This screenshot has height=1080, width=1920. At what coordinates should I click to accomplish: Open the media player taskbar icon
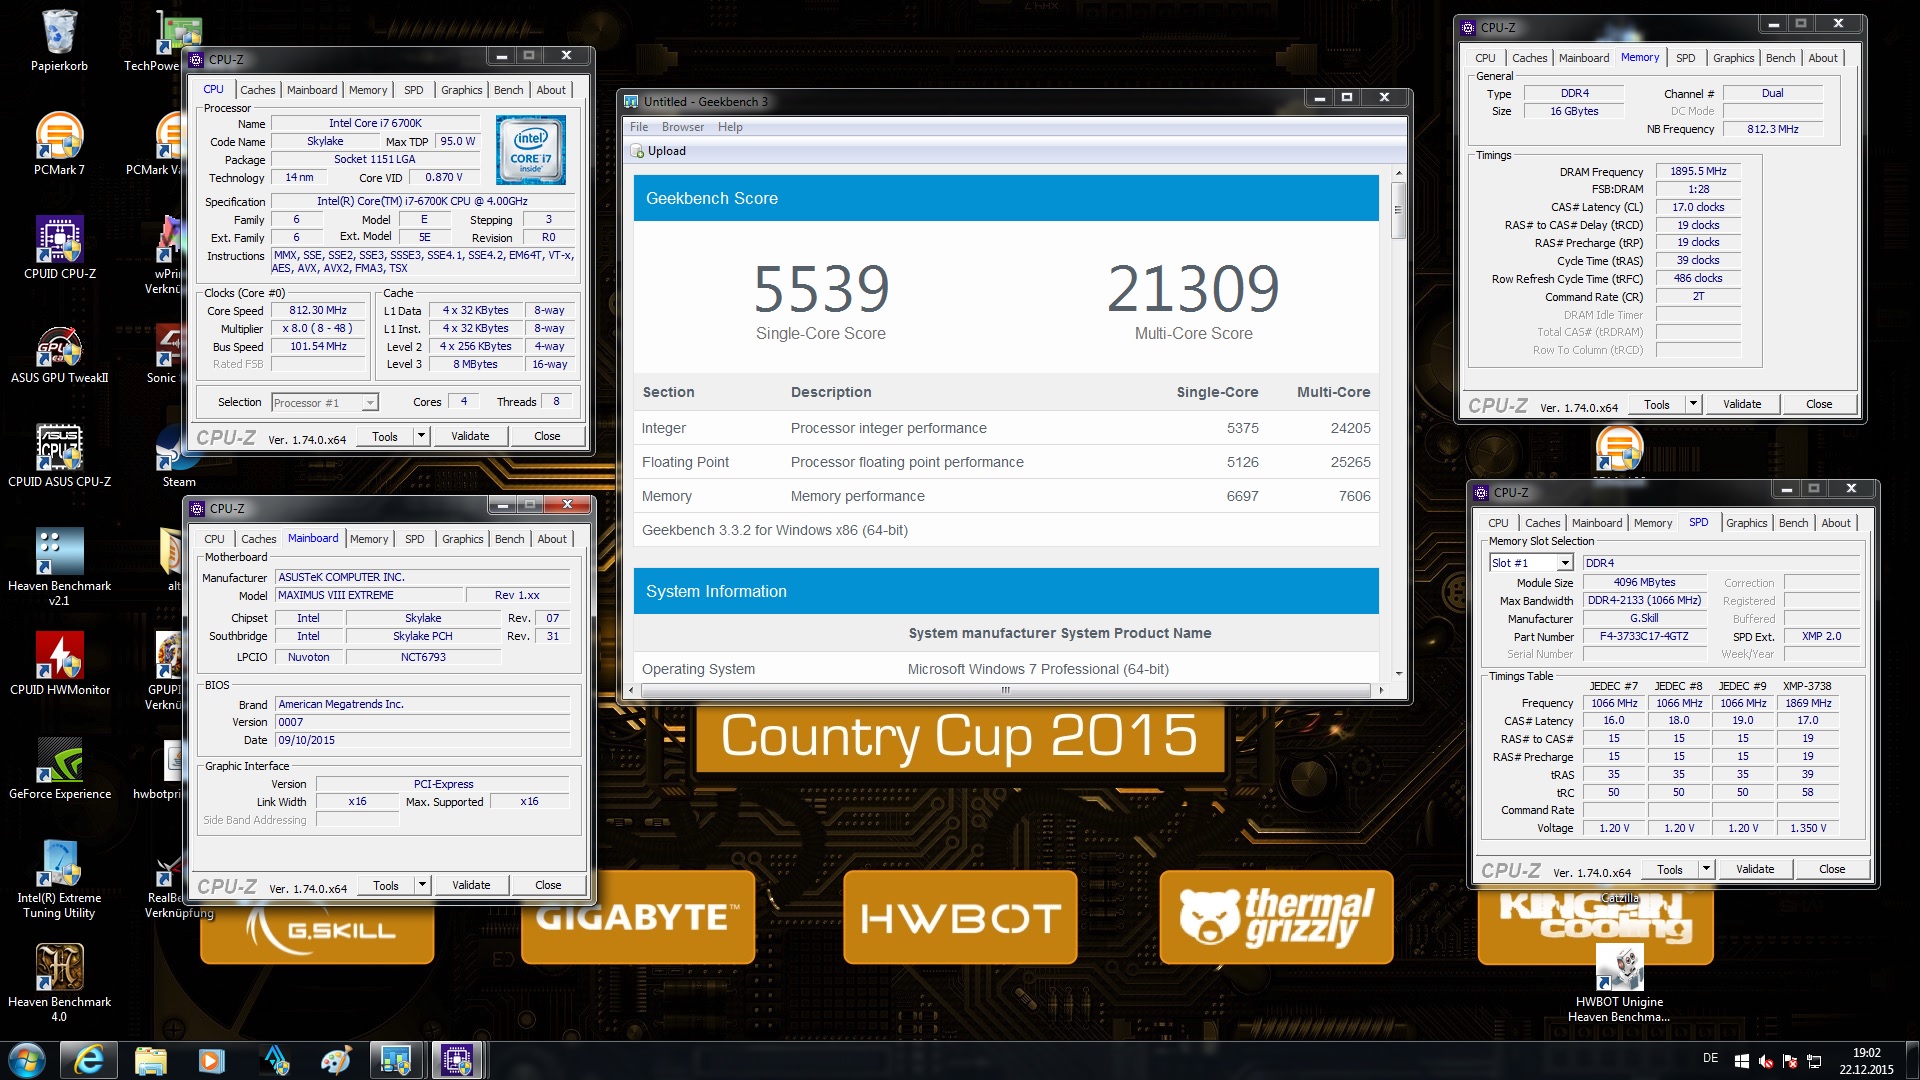211,1060
